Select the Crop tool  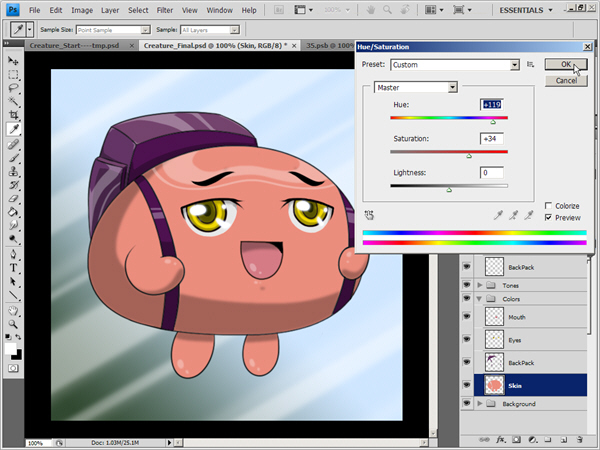coord(13,115)
